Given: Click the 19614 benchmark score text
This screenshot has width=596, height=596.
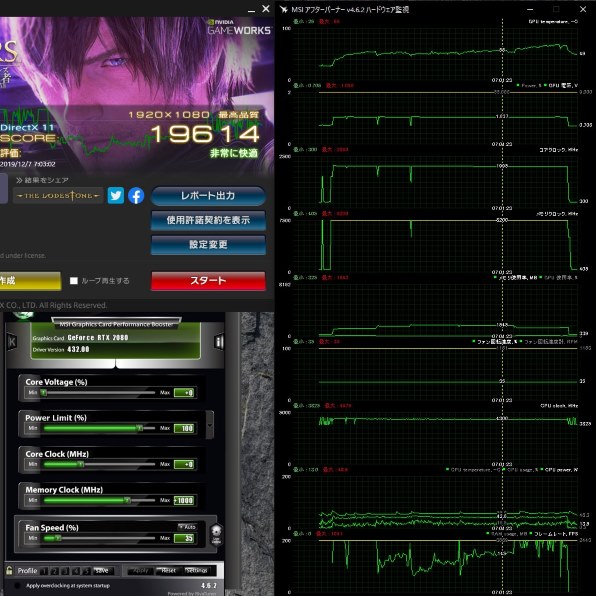Looking at the screenshot, I should [205, 134].
